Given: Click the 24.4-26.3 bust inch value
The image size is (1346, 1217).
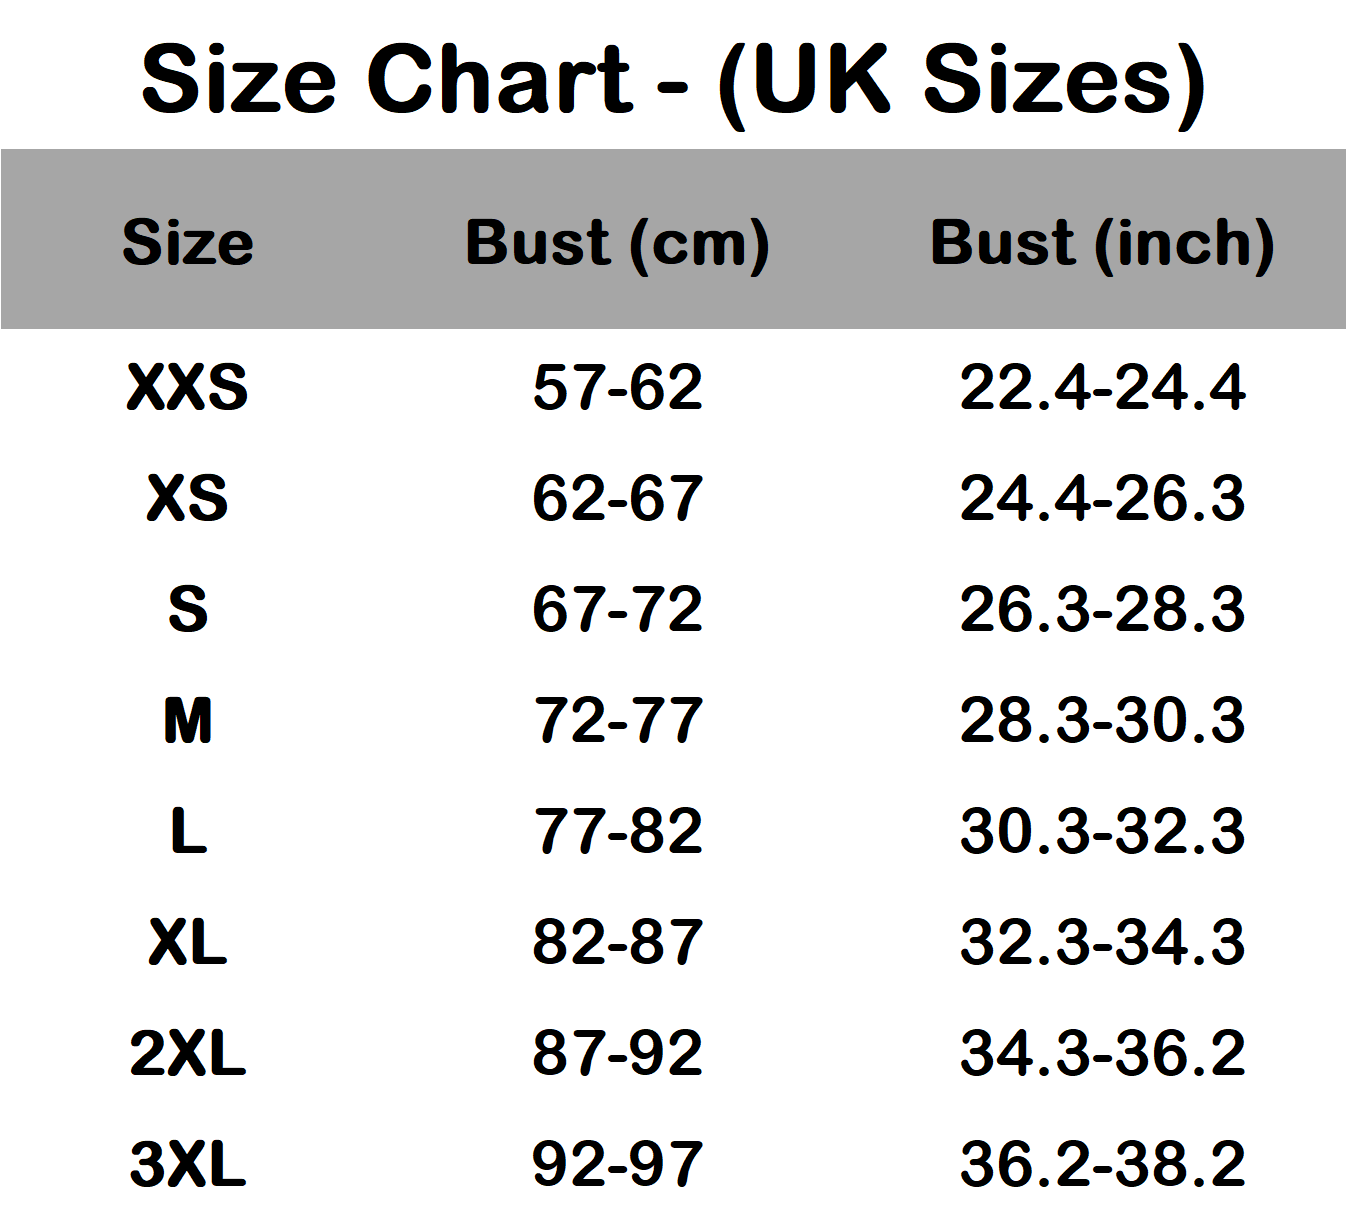Looking at the screenshot, I should 1102,498.
